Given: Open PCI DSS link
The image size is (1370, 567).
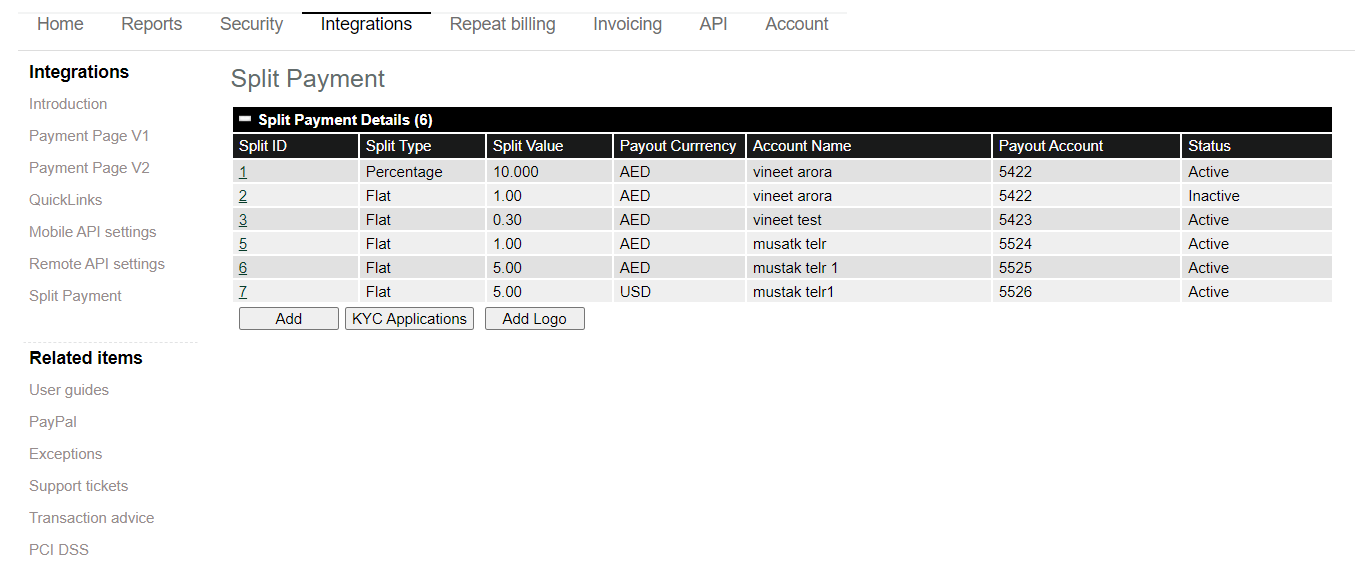Looking at the screenshot, I should tap(59, 550).
